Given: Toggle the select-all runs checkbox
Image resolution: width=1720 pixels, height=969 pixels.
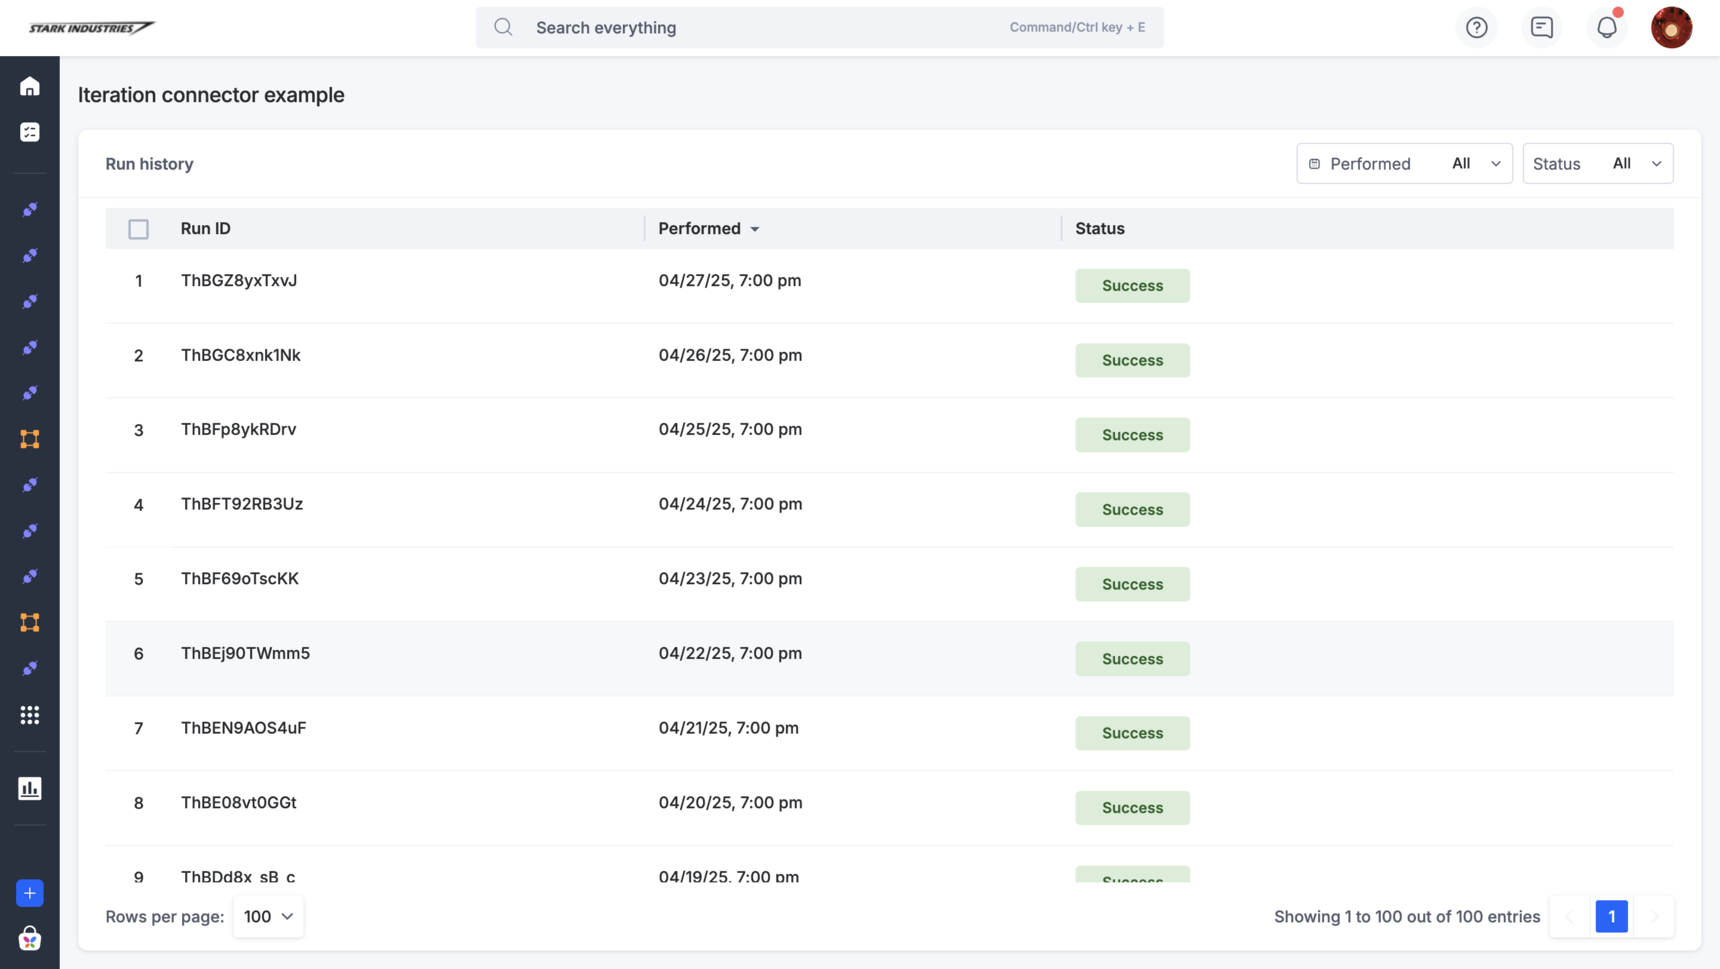Looking at the screenshot, I should (138, 229).
